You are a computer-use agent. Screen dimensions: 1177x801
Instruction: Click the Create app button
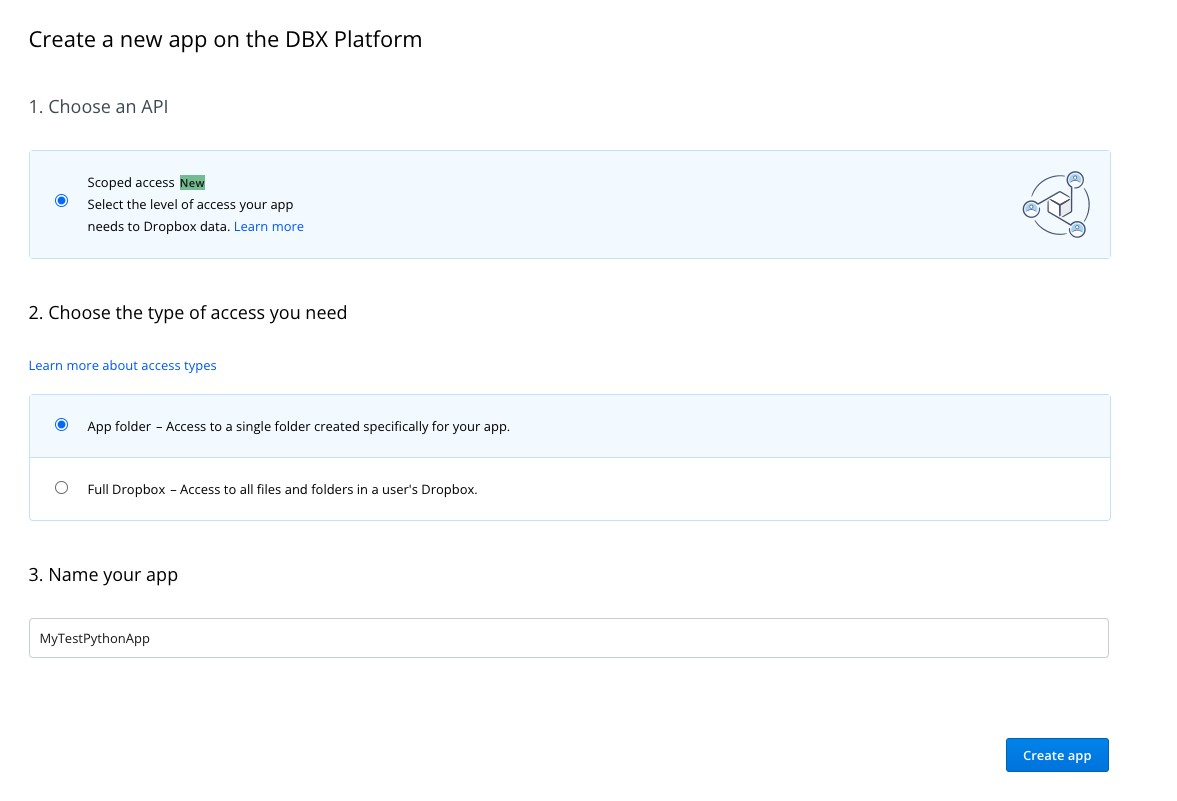(1057, 755)
